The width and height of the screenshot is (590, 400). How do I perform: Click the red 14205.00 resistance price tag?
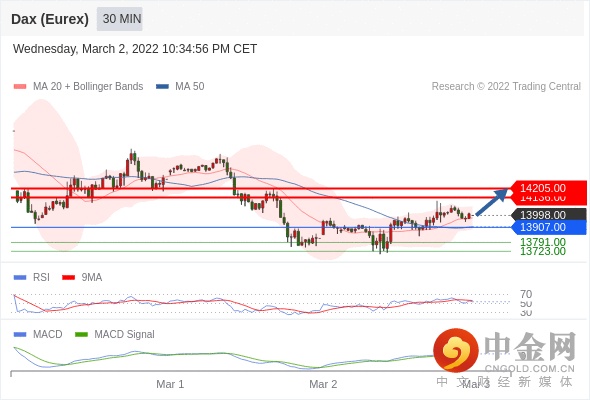point(548,188)
